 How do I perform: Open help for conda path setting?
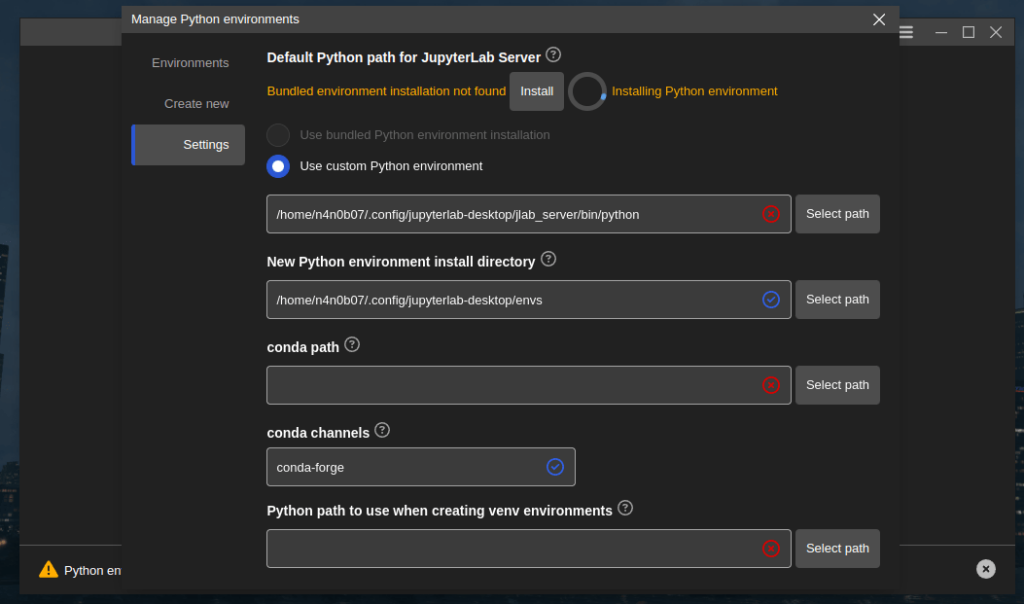click(351, 343)
